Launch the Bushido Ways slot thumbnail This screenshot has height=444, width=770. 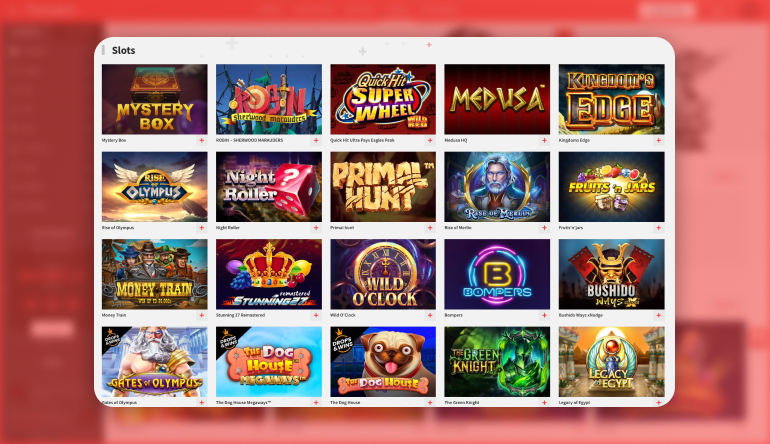tap(611, 274)
